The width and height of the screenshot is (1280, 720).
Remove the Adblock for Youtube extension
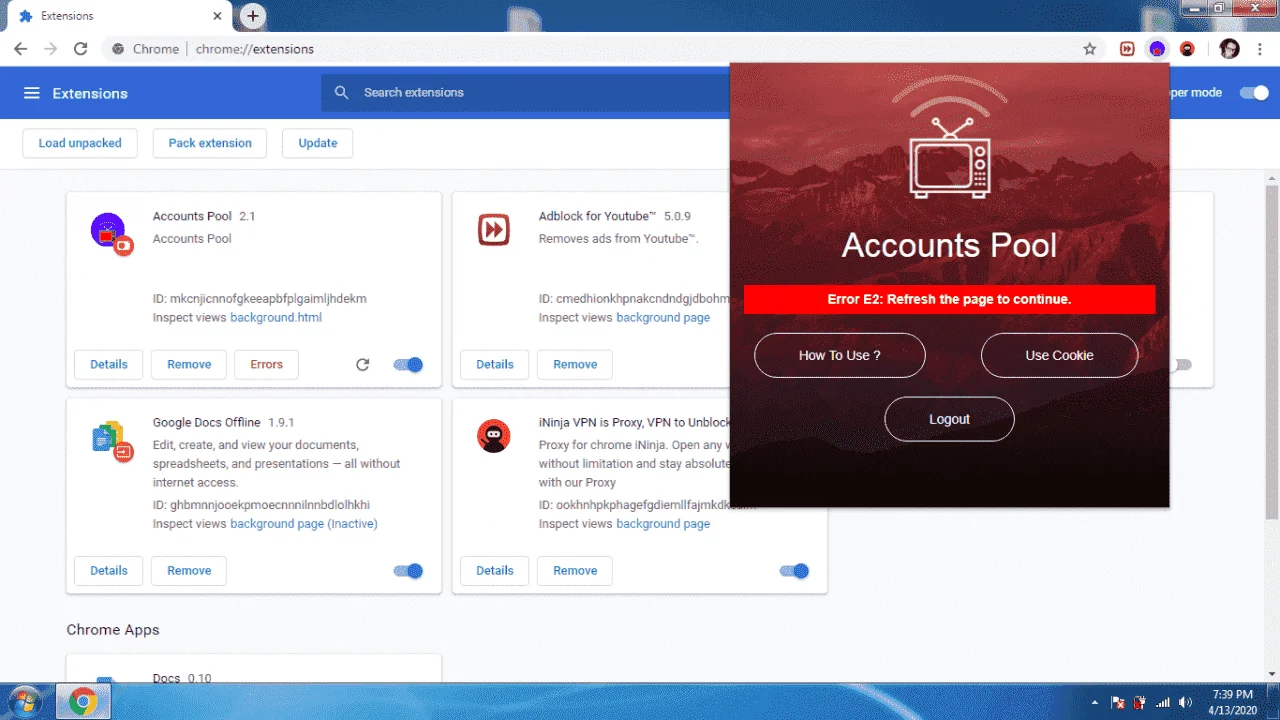pyautogui.click(x=575, y=365)
